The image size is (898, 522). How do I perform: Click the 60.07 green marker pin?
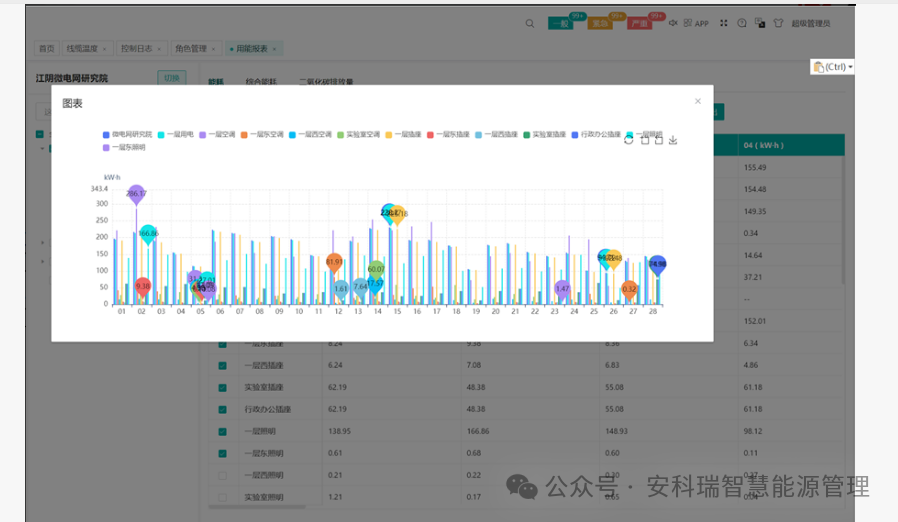coord(376,270)
